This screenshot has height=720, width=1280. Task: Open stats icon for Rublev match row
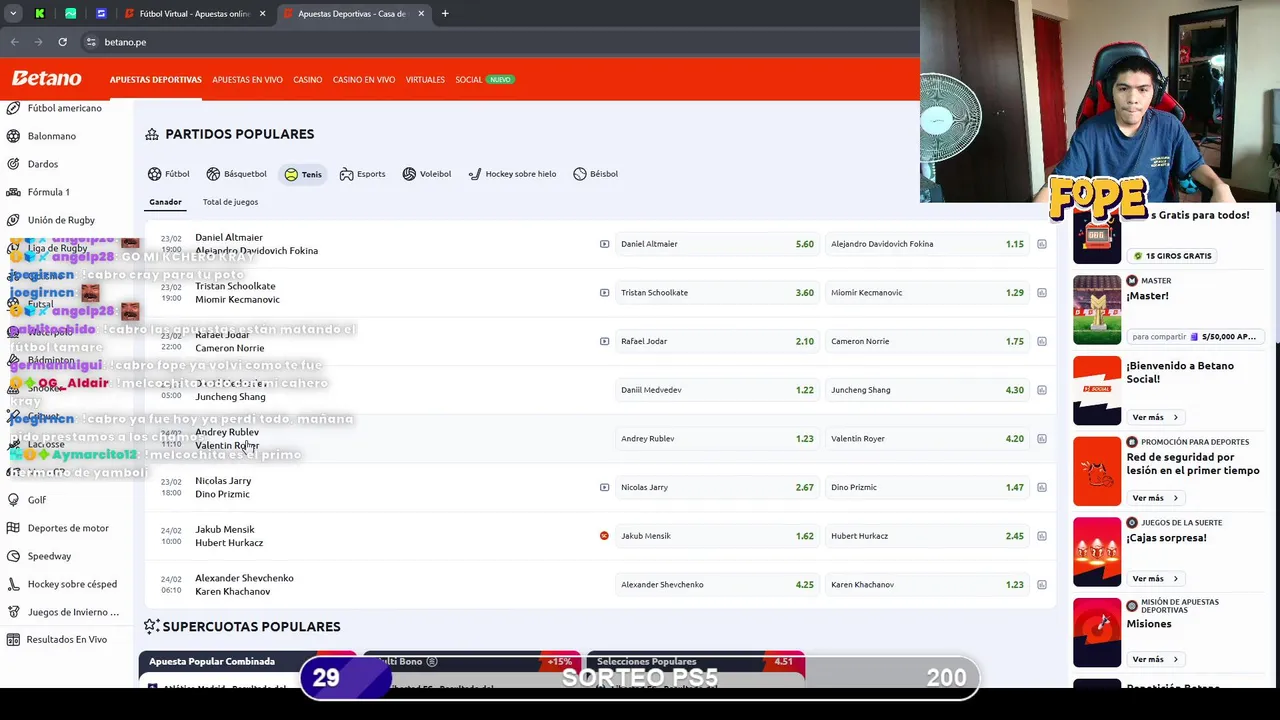(1042, 439)
